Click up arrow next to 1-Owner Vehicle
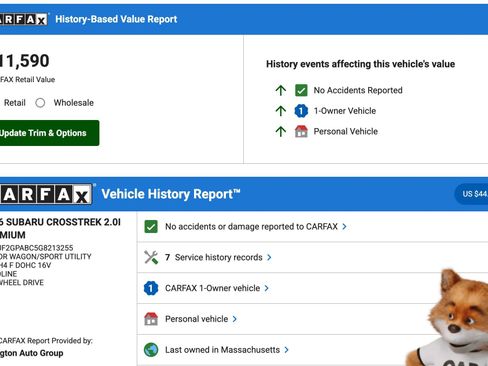 point(281,111)
